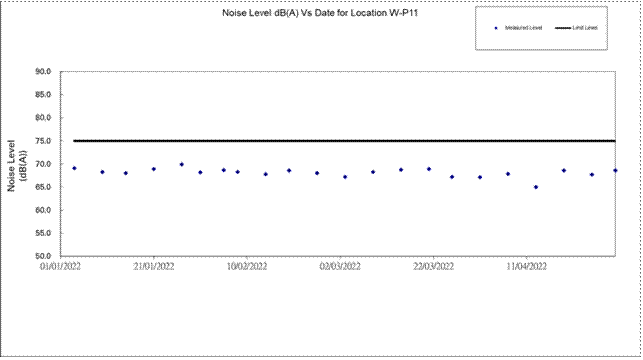Select the last data point at right edge
Viewport: 643px width, 360px height.
(x=615, y=171)
